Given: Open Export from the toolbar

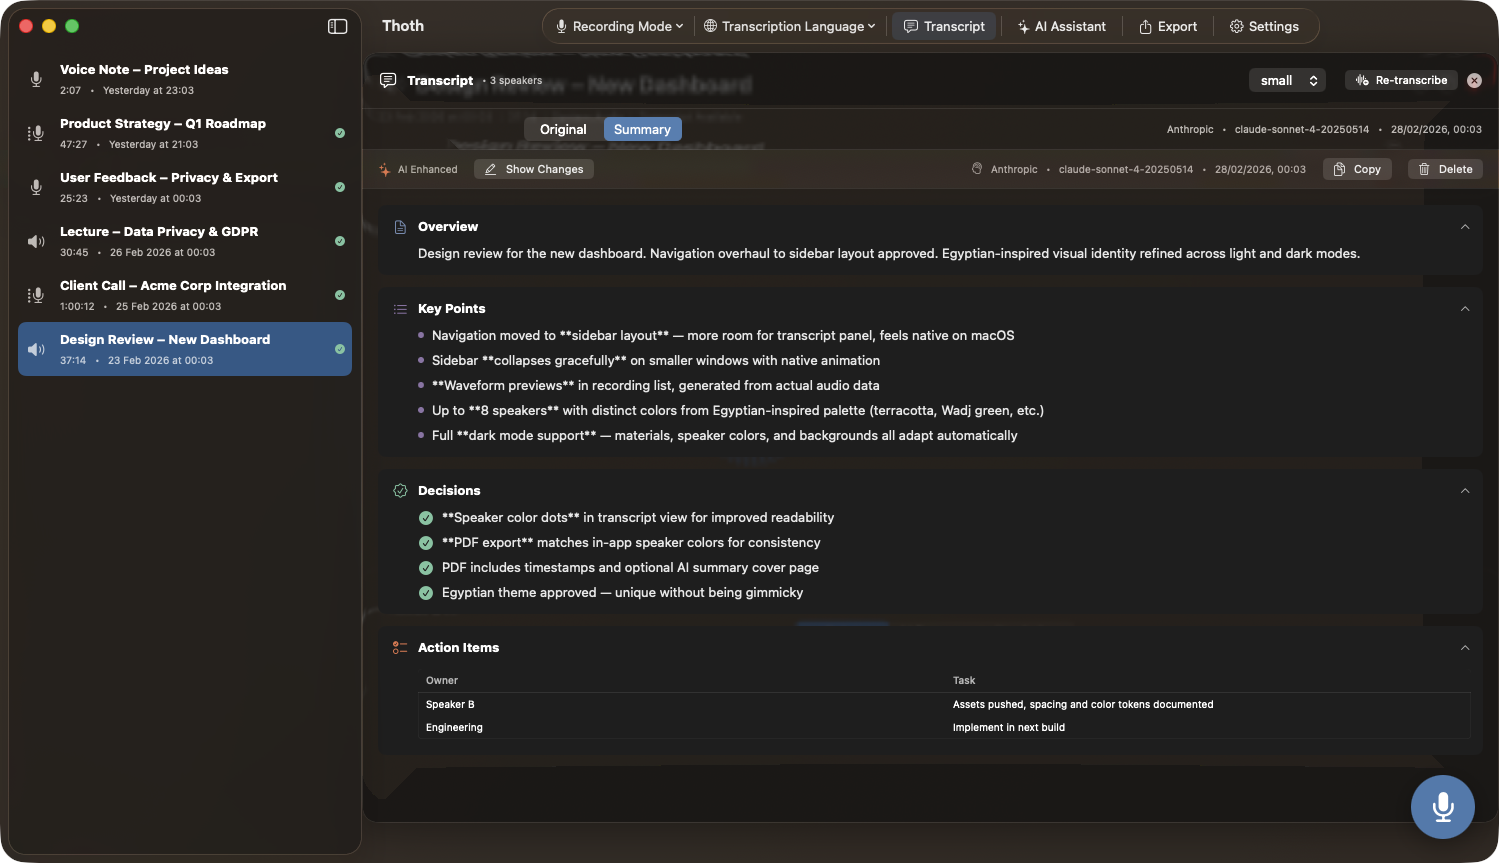Looking at the screenshot, I should [1167, 26].
